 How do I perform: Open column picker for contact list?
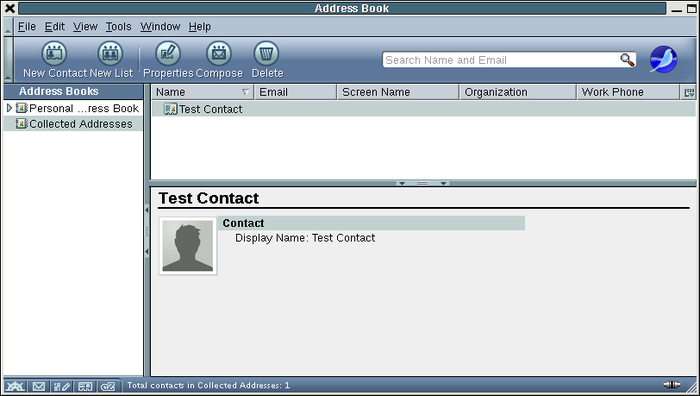click(x=689, y=92)
